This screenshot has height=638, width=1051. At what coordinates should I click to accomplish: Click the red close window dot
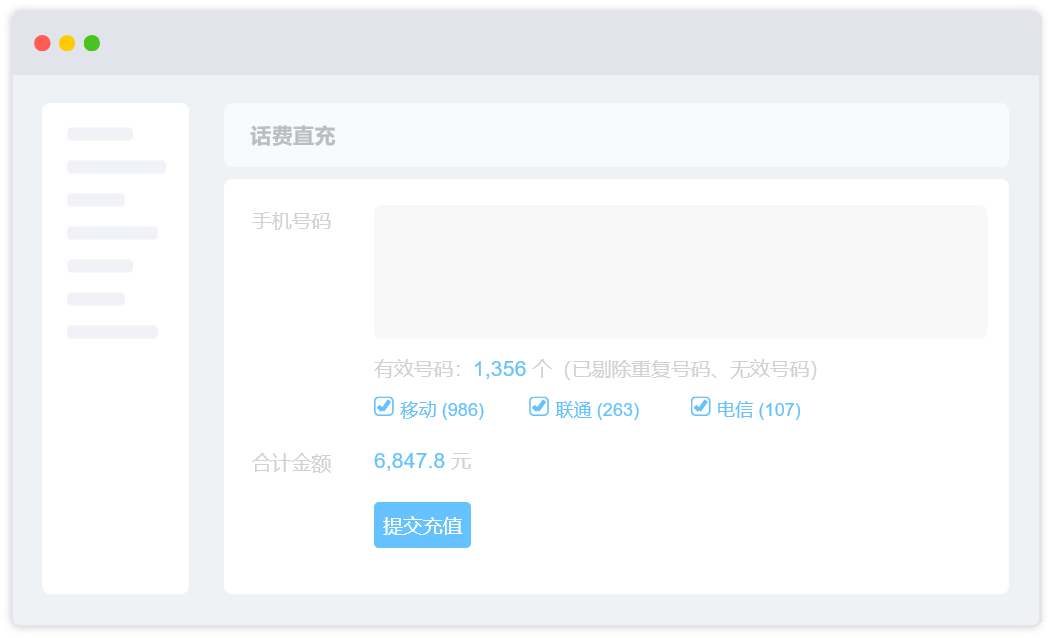click(42, 43)
